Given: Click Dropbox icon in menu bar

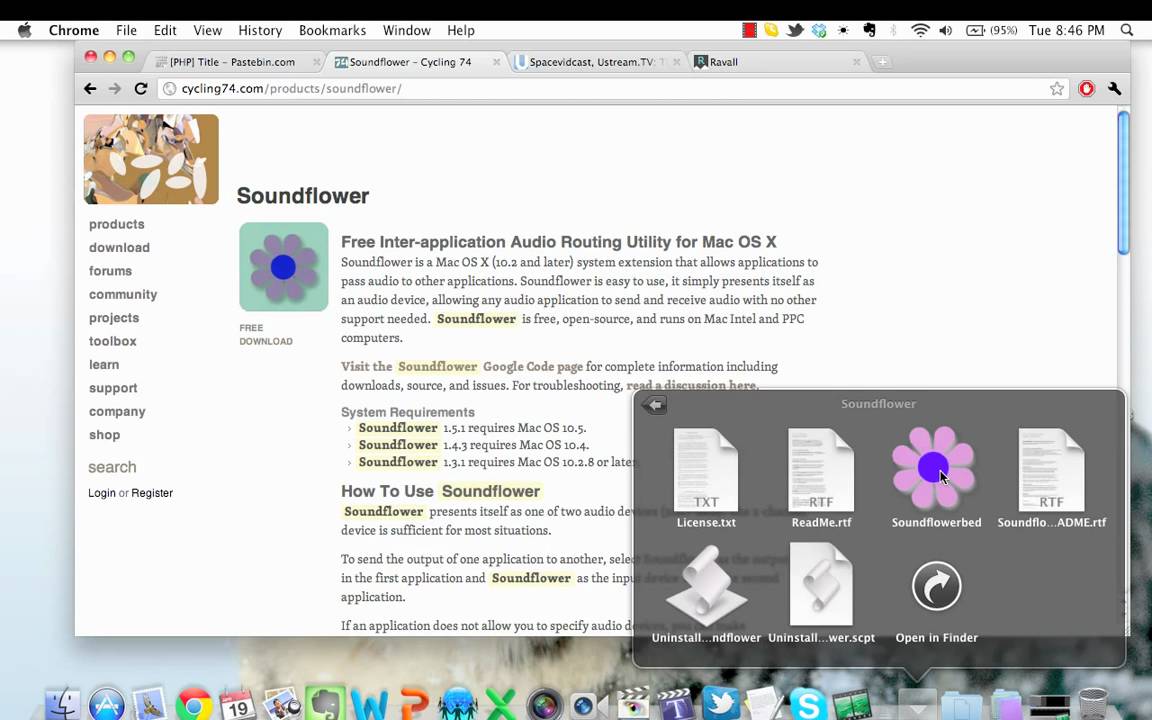Looking at the screenshot, I should (x=819, y=30).
